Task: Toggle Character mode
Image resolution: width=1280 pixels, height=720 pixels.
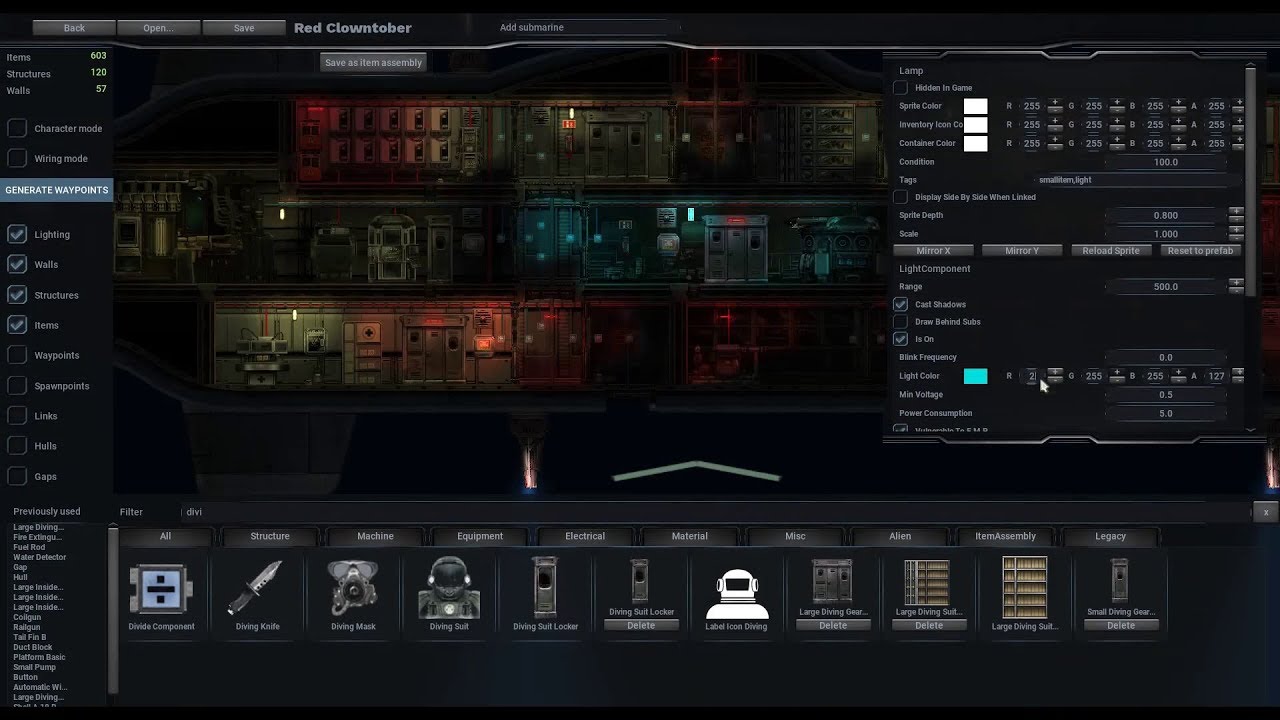Action: (17, 128)
